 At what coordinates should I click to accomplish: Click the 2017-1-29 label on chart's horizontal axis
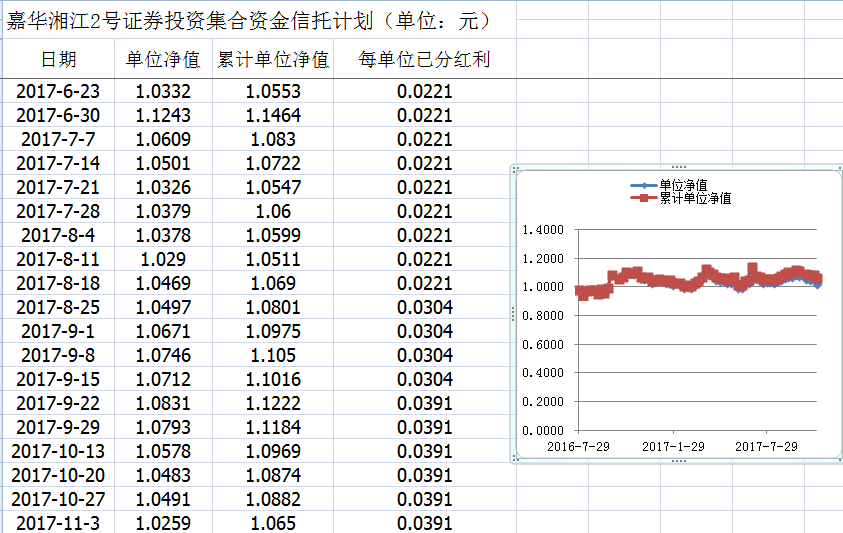(672, 446)
